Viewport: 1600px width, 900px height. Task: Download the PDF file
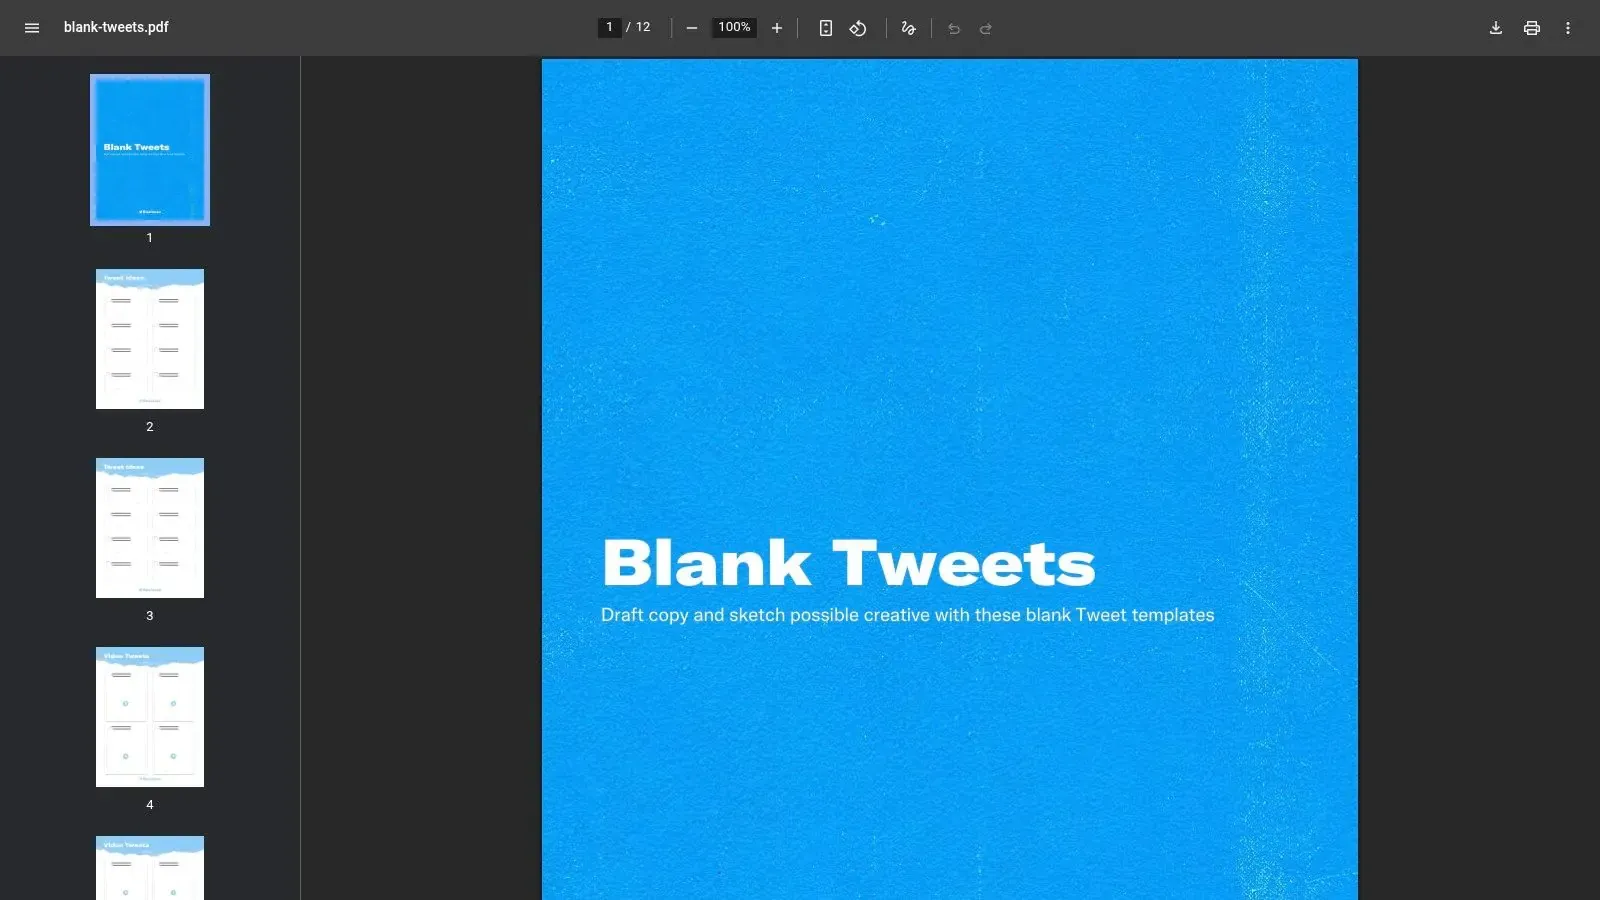1496,28
